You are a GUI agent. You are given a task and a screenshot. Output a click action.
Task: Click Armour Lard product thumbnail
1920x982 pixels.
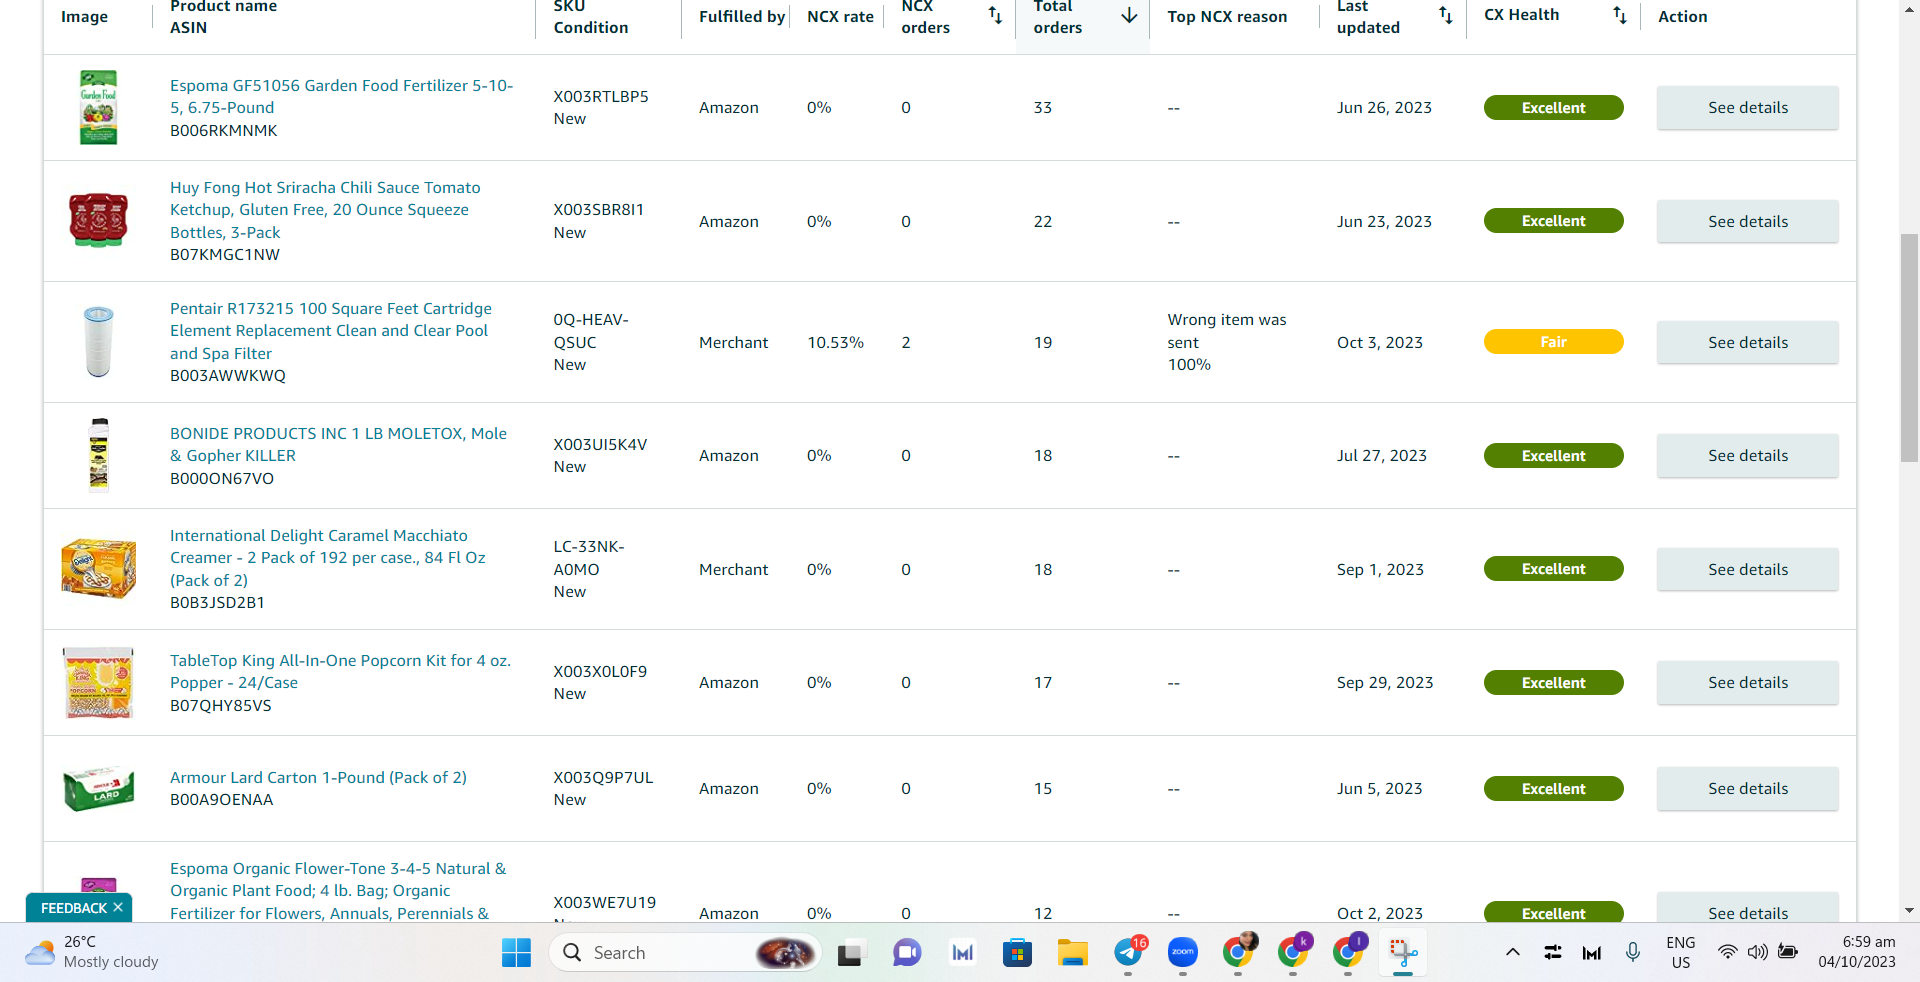point(98,789)
